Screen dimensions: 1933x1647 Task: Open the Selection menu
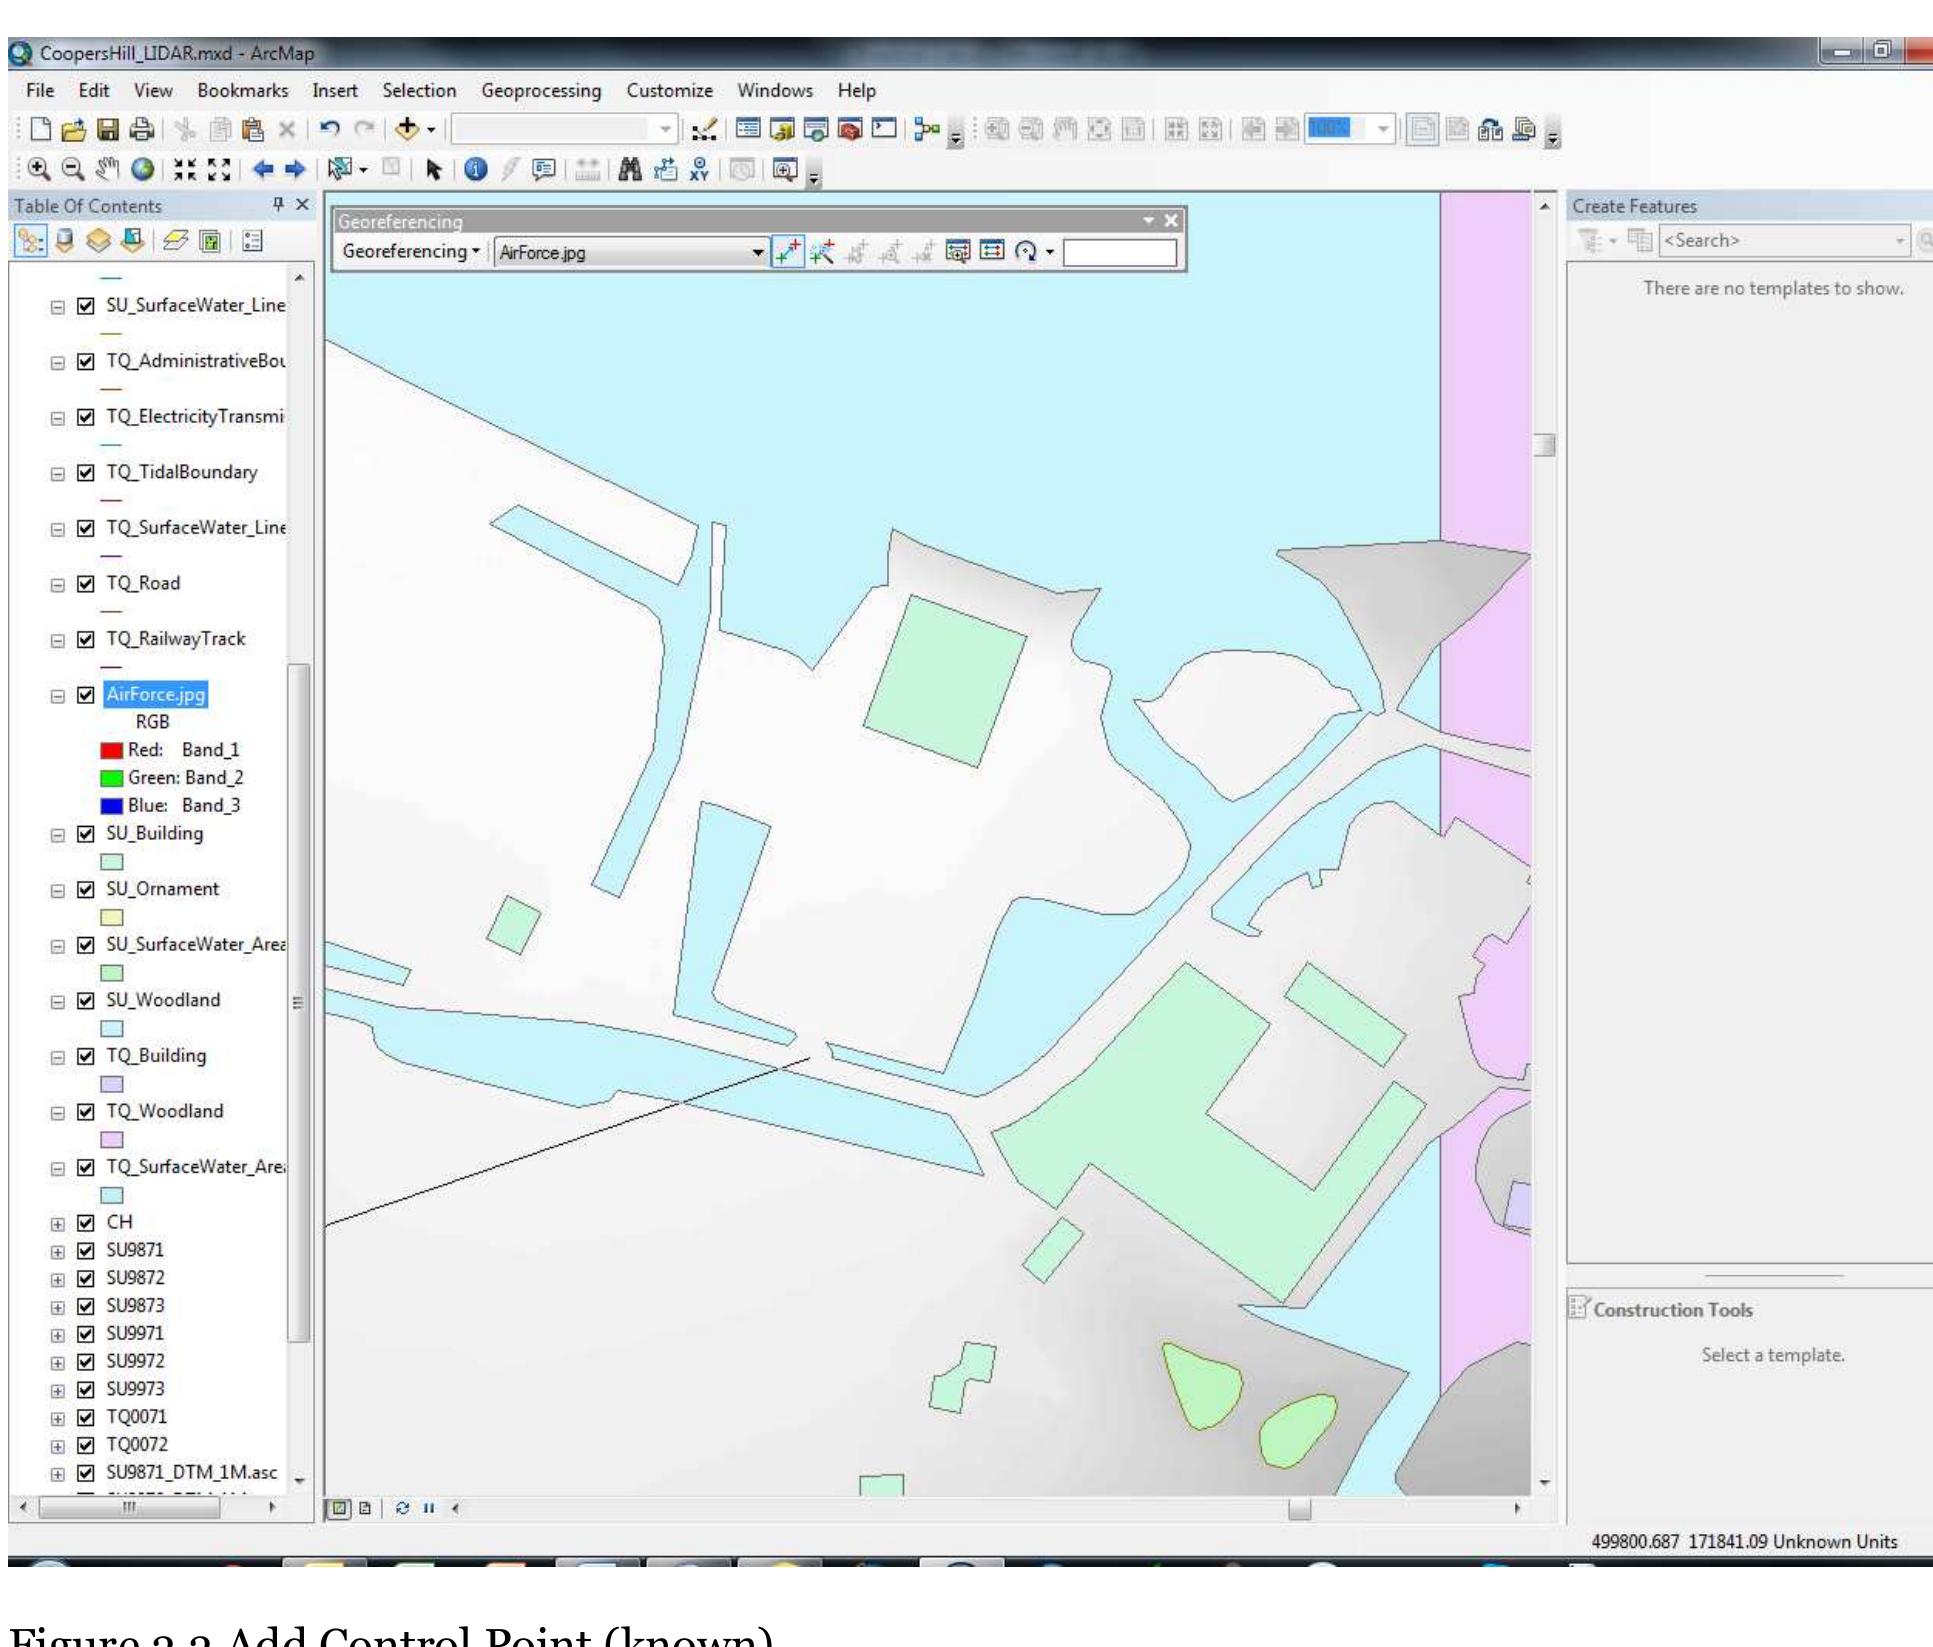pyautogui.click(x=419, y=91)
